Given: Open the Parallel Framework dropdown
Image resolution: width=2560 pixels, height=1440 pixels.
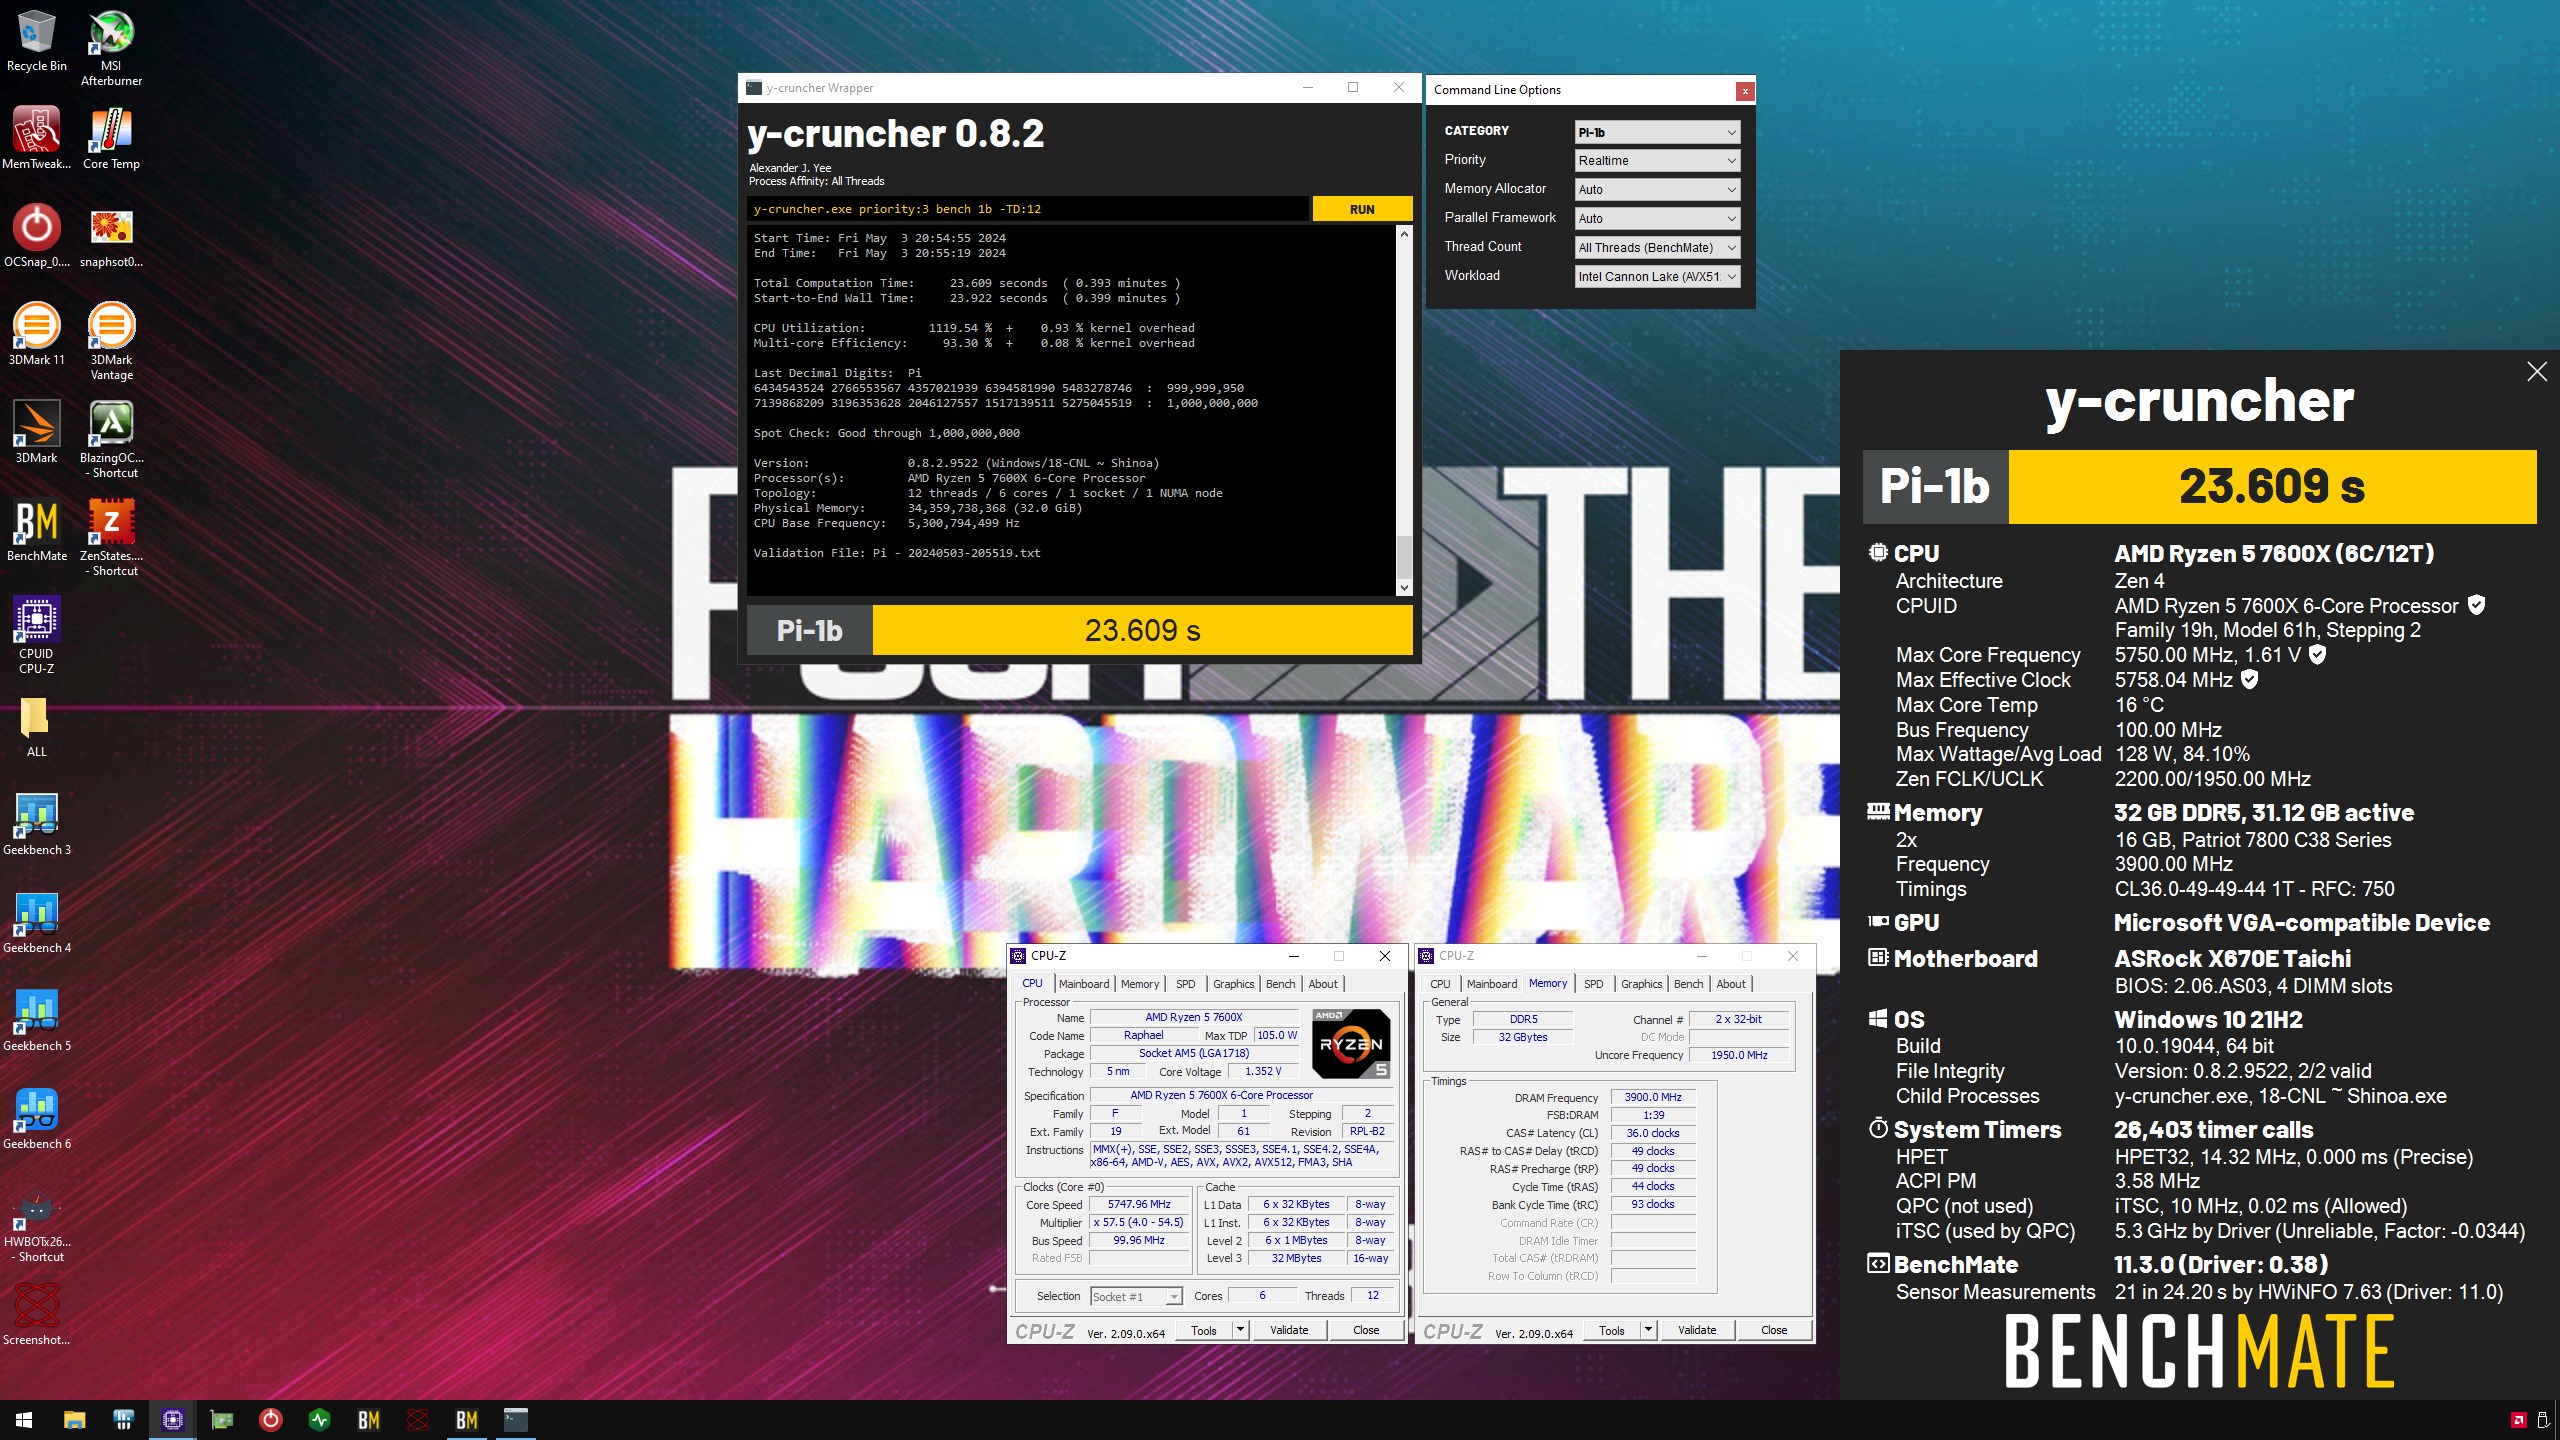Looking at the screenshot, I should point(1657,219).
